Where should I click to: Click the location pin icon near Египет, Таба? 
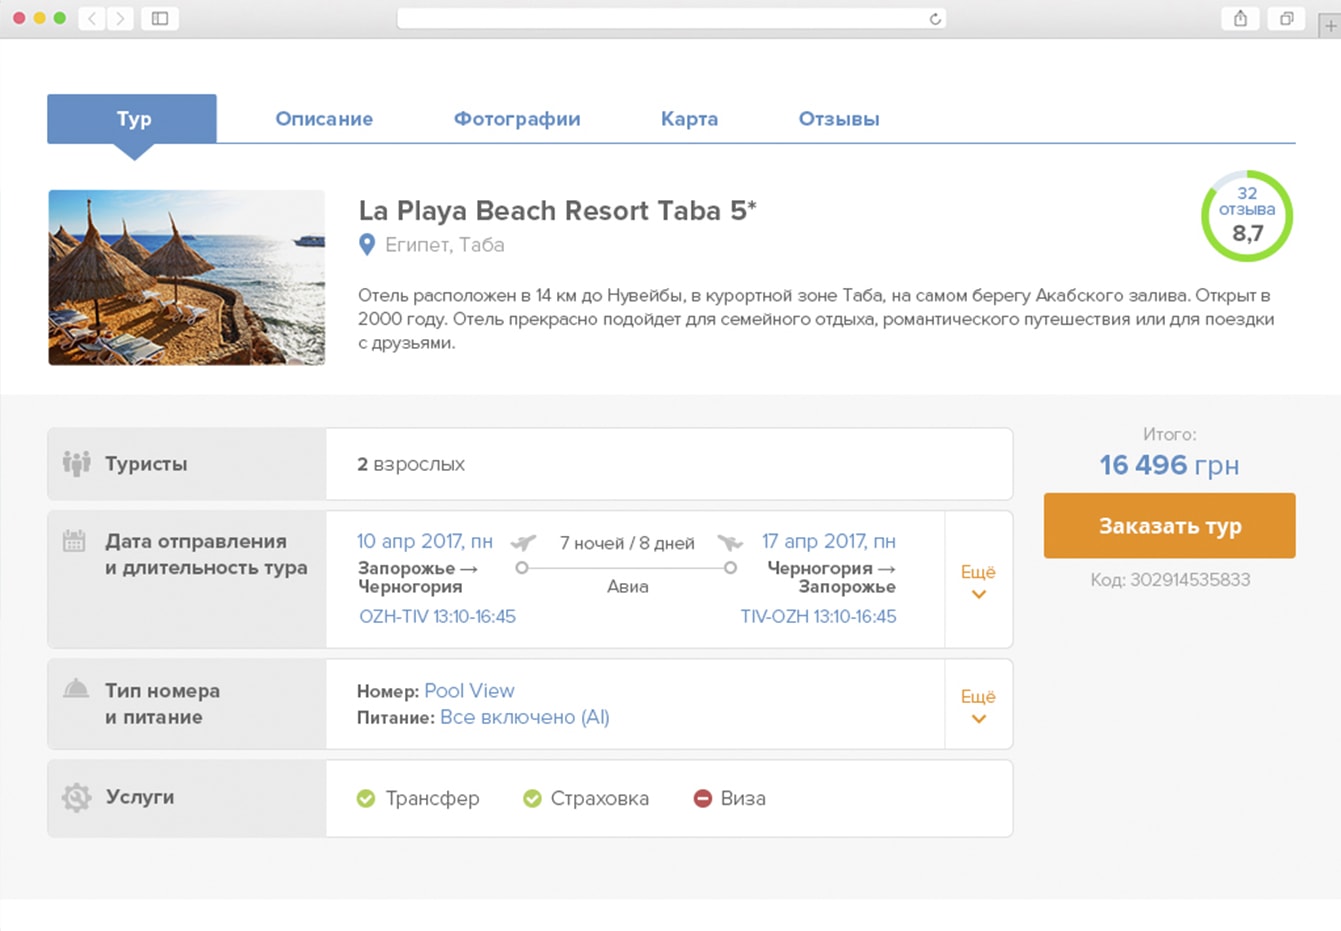[x=367, y=245]
